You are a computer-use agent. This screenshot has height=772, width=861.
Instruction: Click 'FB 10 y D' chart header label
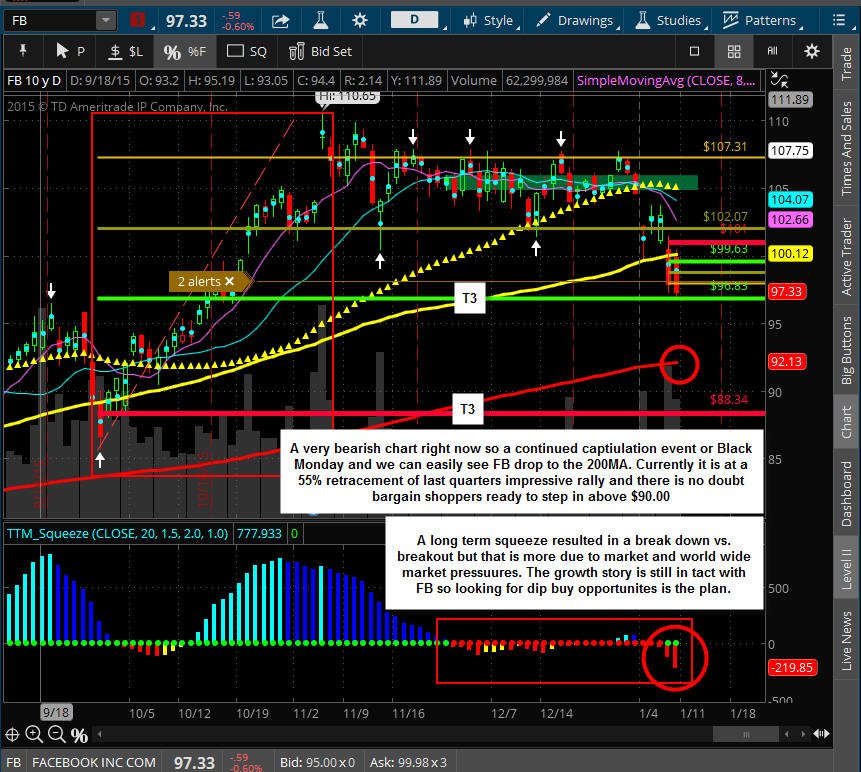click(34, 81)
